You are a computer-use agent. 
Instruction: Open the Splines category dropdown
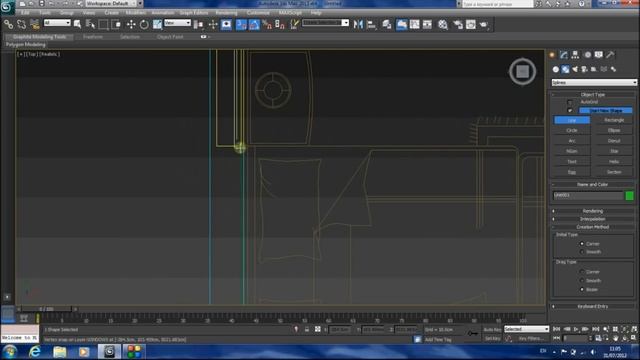pos(594,82)
